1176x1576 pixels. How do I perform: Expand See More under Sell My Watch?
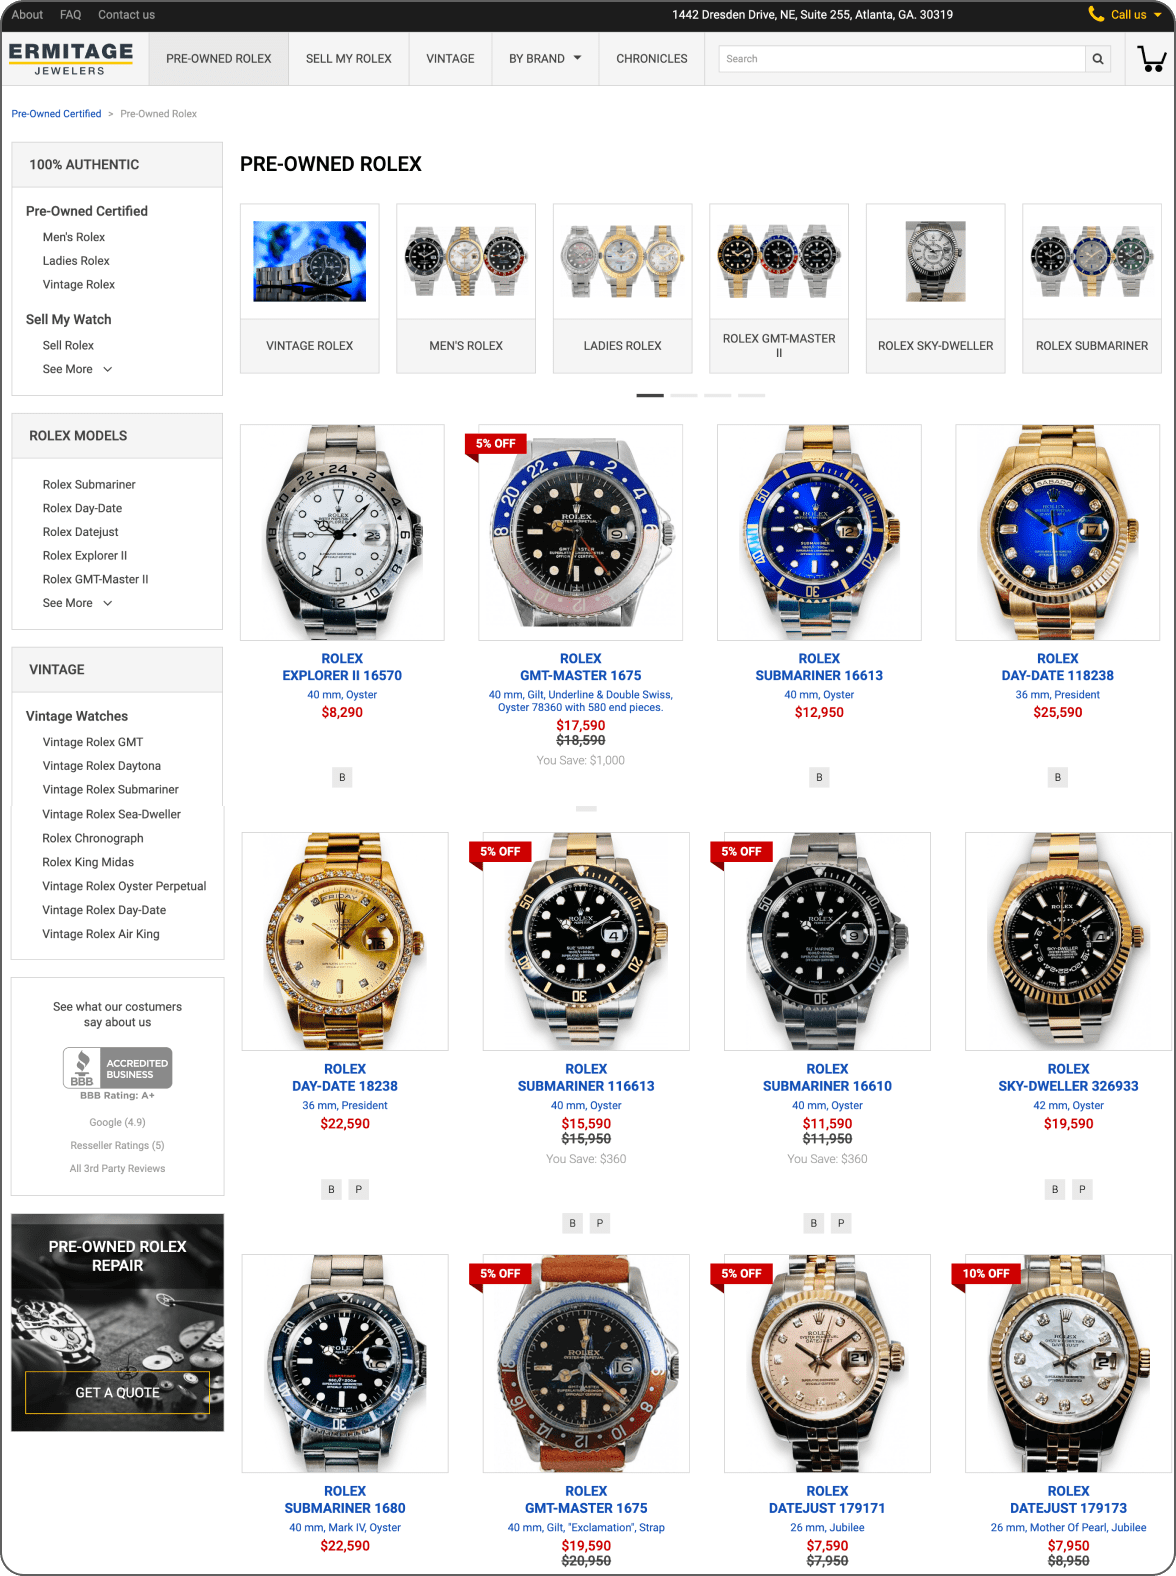(77, 369)
